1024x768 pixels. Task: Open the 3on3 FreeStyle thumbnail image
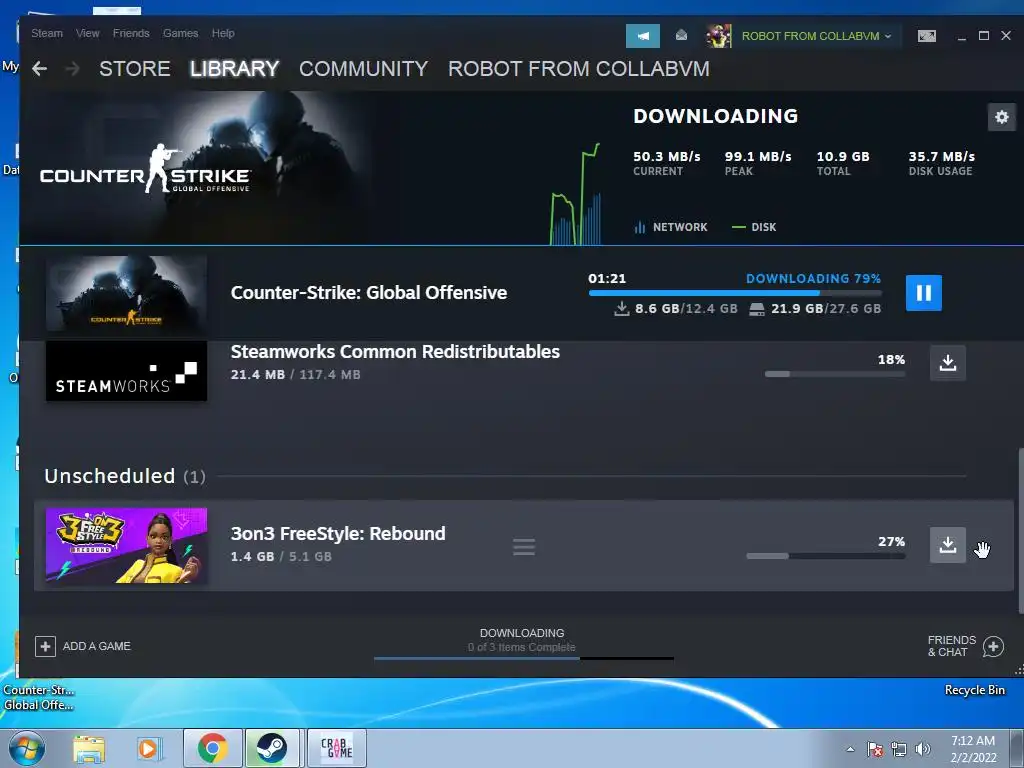coord(126,545)
